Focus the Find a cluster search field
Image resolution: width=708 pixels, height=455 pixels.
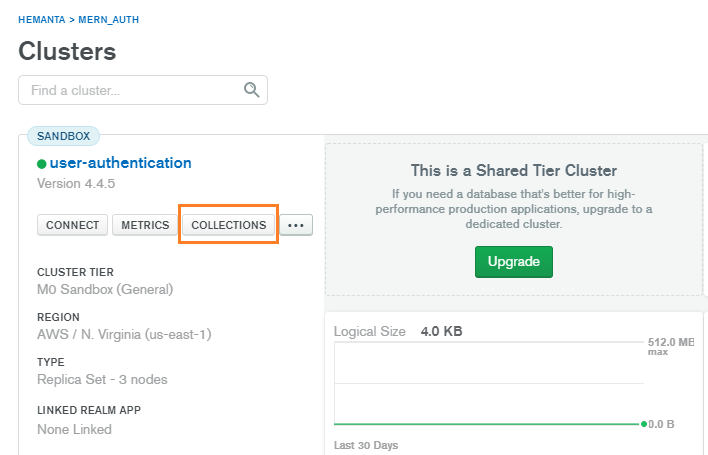130,90
